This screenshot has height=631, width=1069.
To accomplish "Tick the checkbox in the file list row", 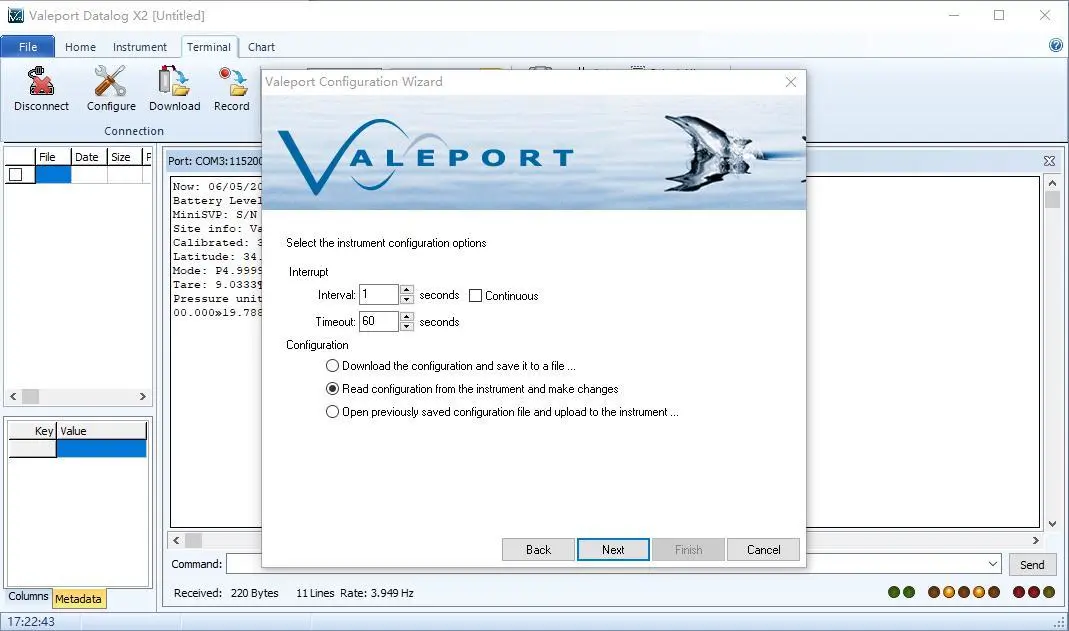I will pyautogui.click(x=16, y=174).
